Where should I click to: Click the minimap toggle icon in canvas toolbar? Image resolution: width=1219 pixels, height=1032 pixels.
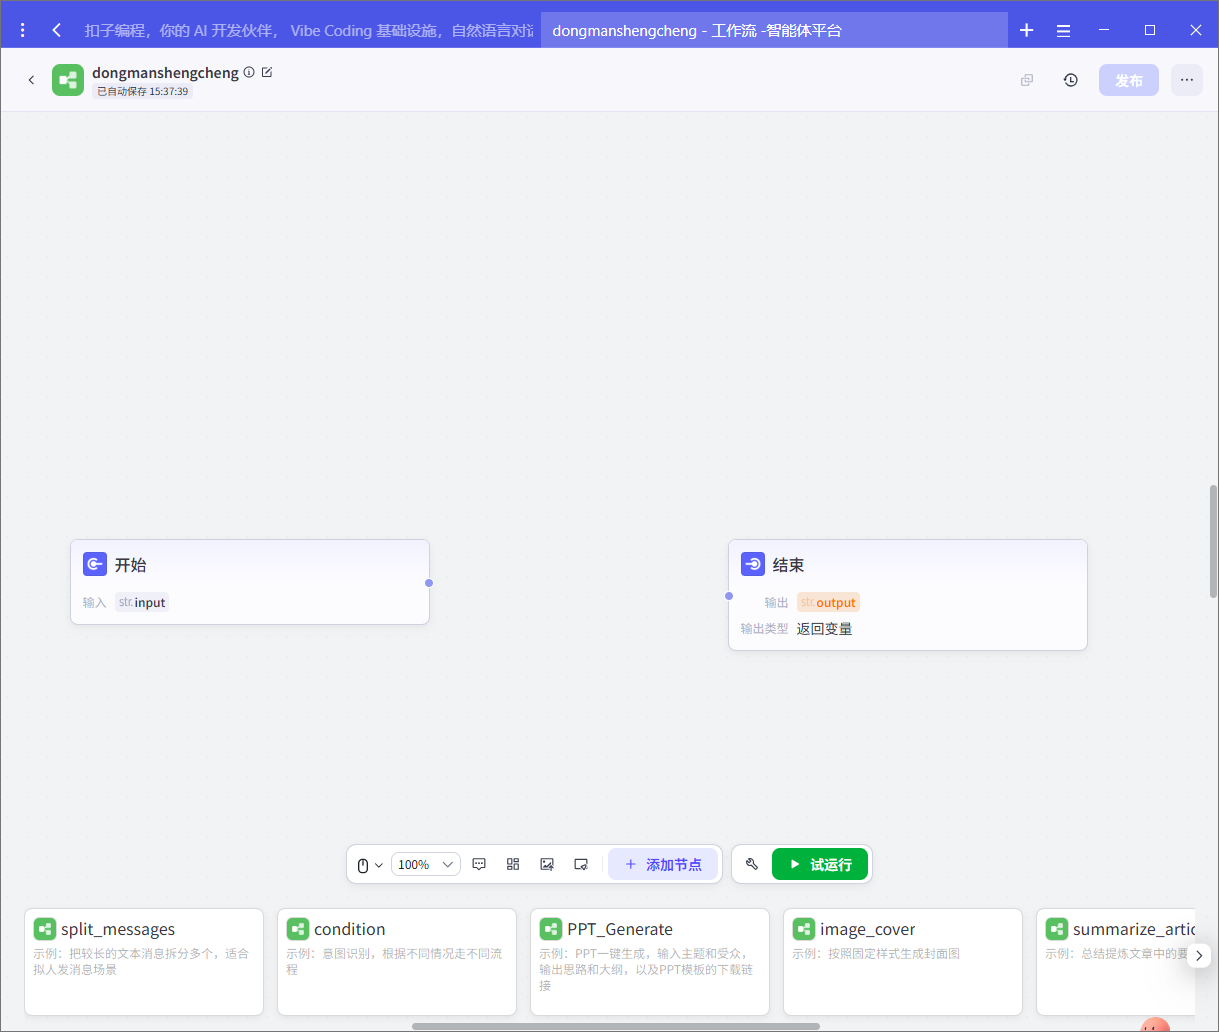click(x=581, y=864)
